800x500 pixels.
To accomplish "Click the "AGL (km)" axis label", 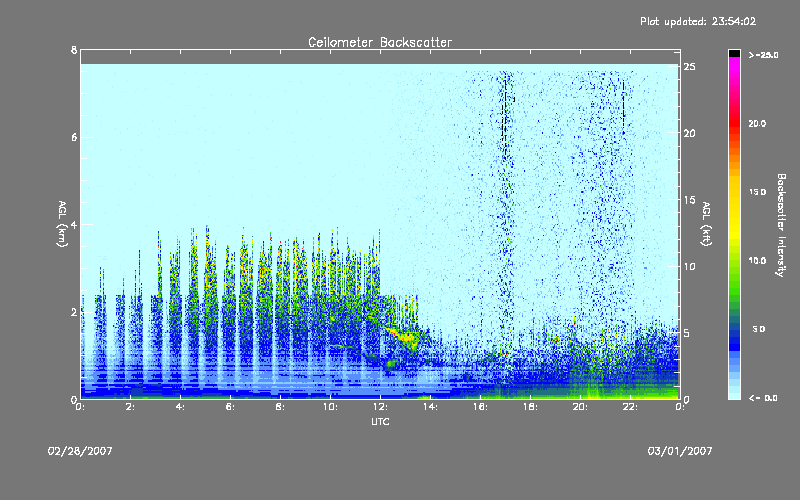I will pyautogui.click(x=62, y=224).
